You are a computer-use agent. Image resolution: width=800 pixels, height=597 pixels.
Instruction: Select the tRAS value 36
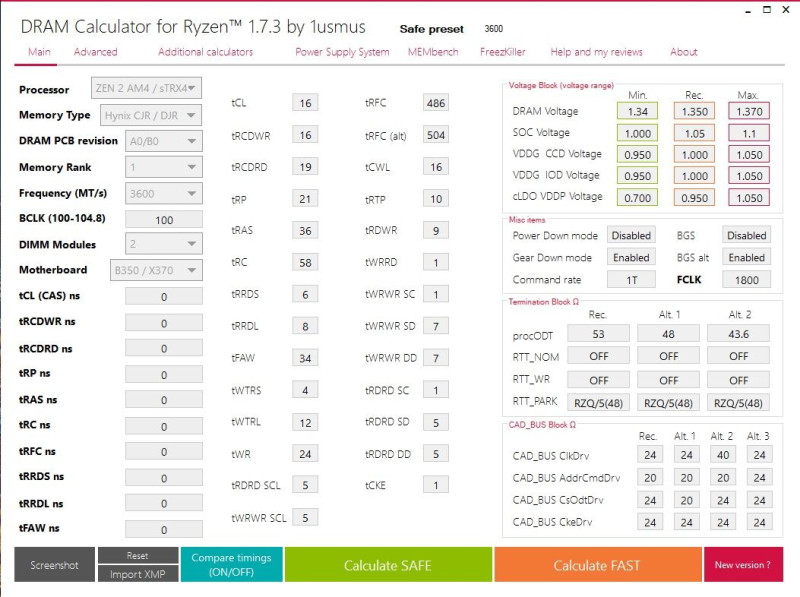[305, 231]
